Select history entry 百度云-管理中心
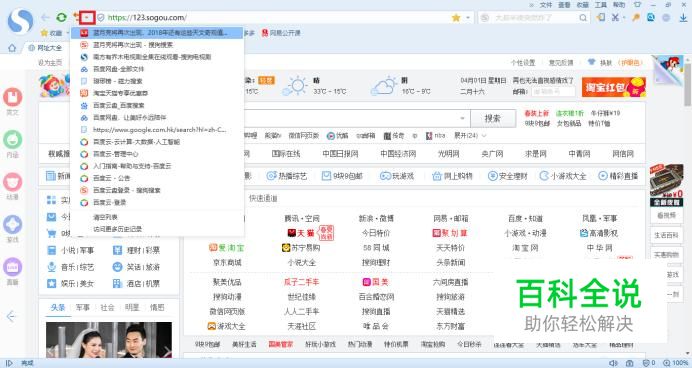Screen dimensions: 692x368 (157, 154)
